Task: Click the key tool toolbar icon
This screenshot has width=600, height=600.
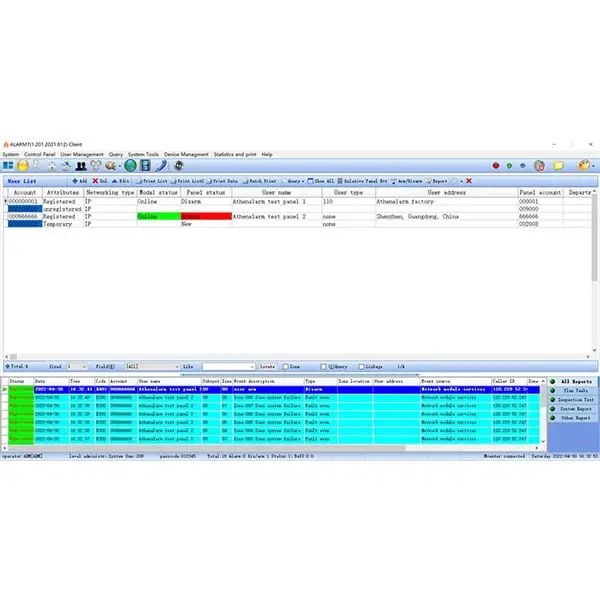Action: 111,166
